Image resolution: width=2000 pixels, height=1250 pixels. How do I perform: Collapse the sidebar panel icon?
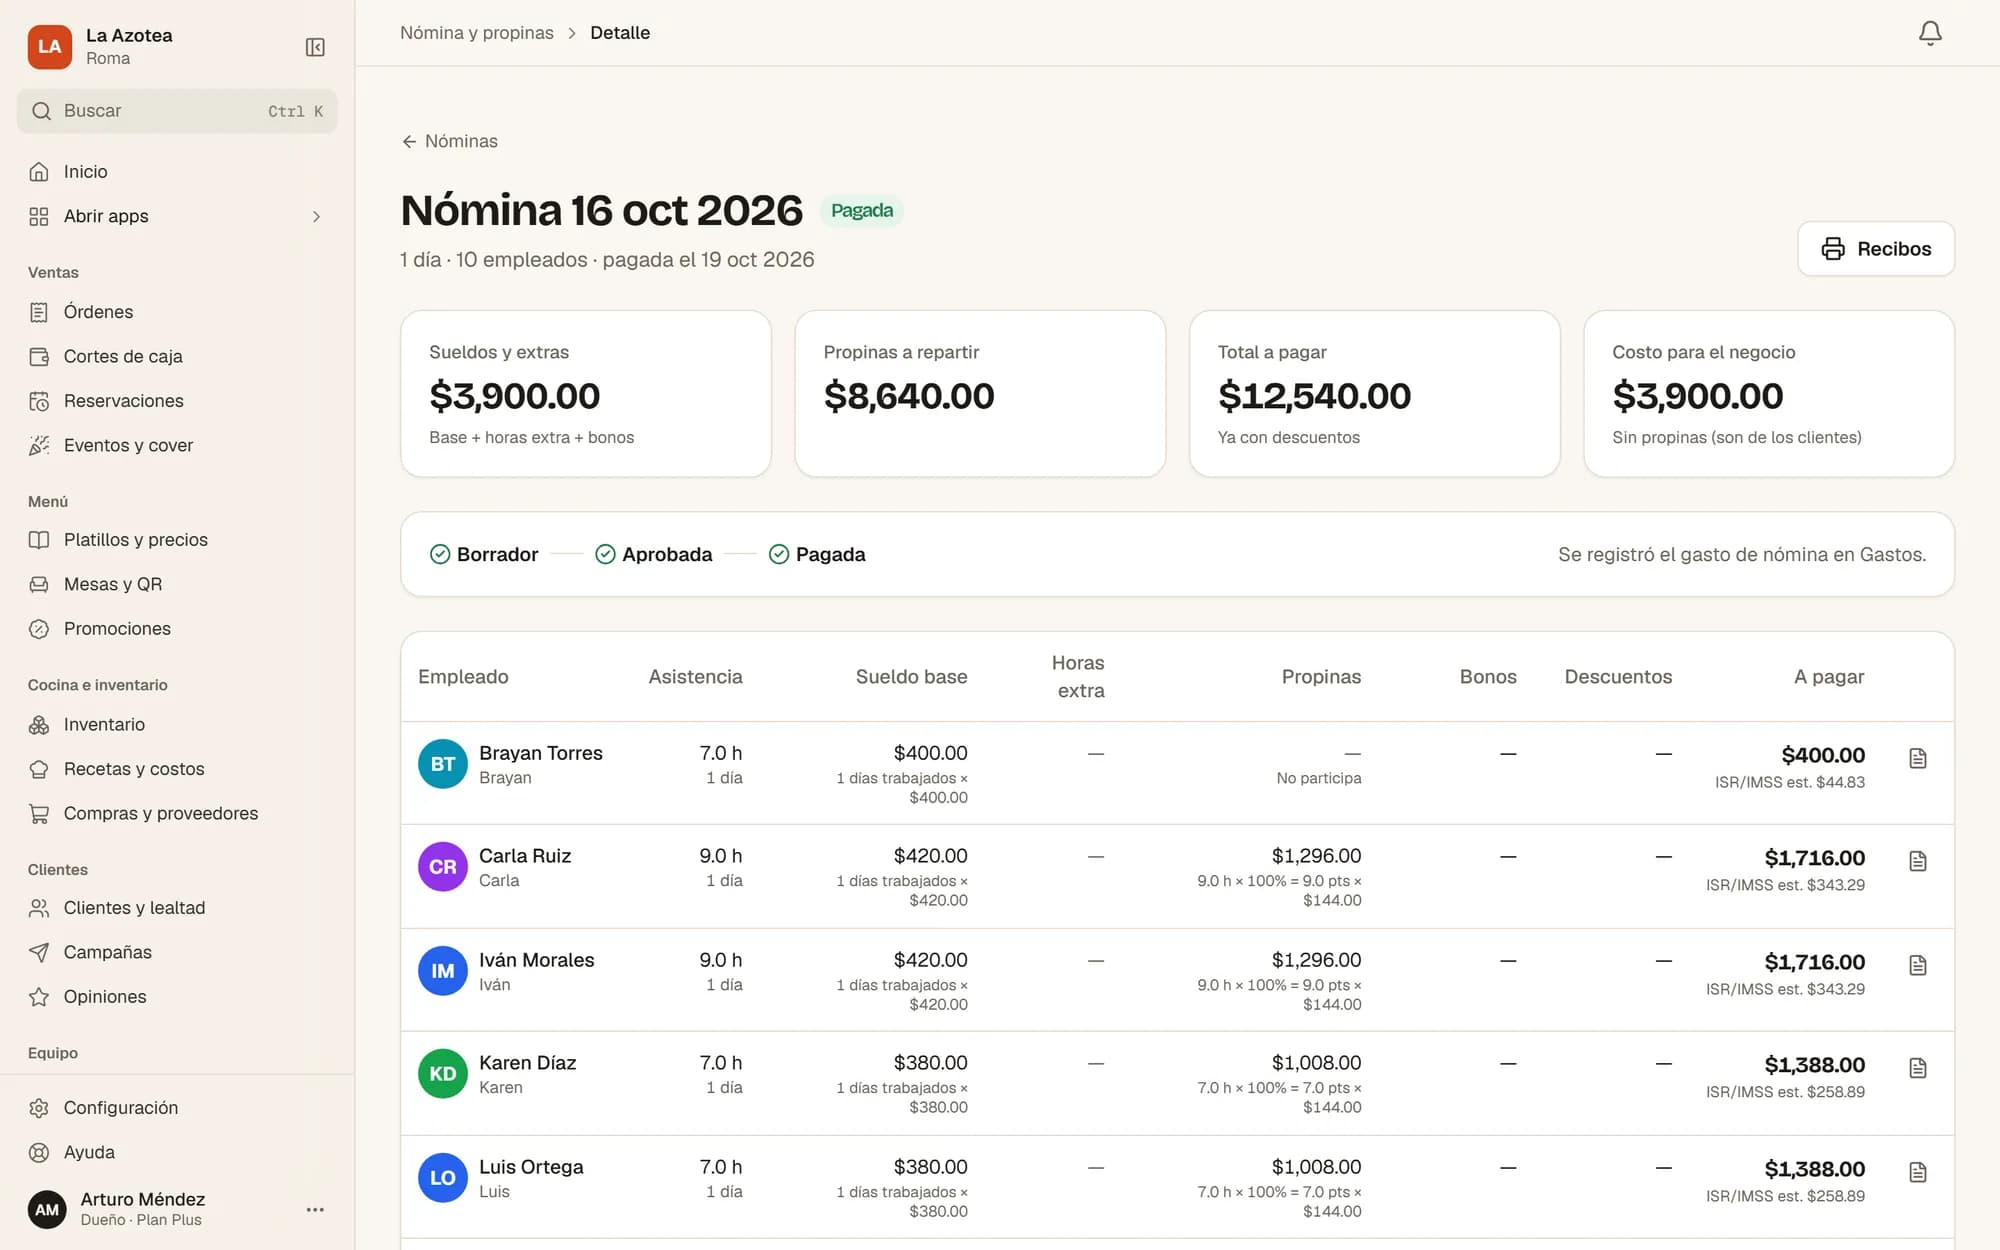click(315, 47)
